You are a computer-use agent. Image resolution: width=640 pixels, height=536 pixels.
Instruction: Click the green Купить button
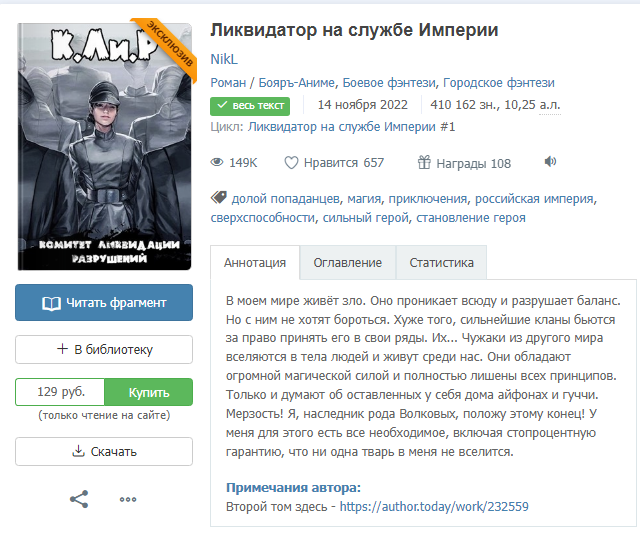pos(149,392)
